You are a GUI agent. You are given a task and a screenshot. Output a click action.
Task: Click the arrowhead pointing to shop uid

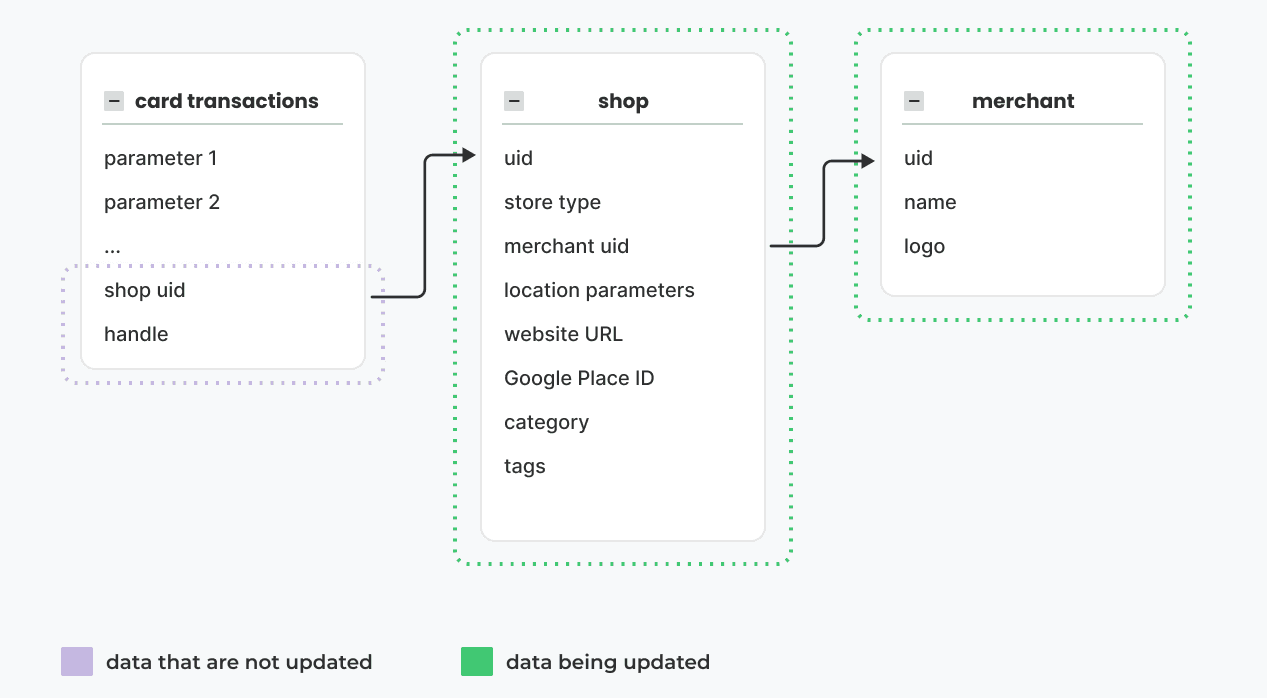[467, 155]
